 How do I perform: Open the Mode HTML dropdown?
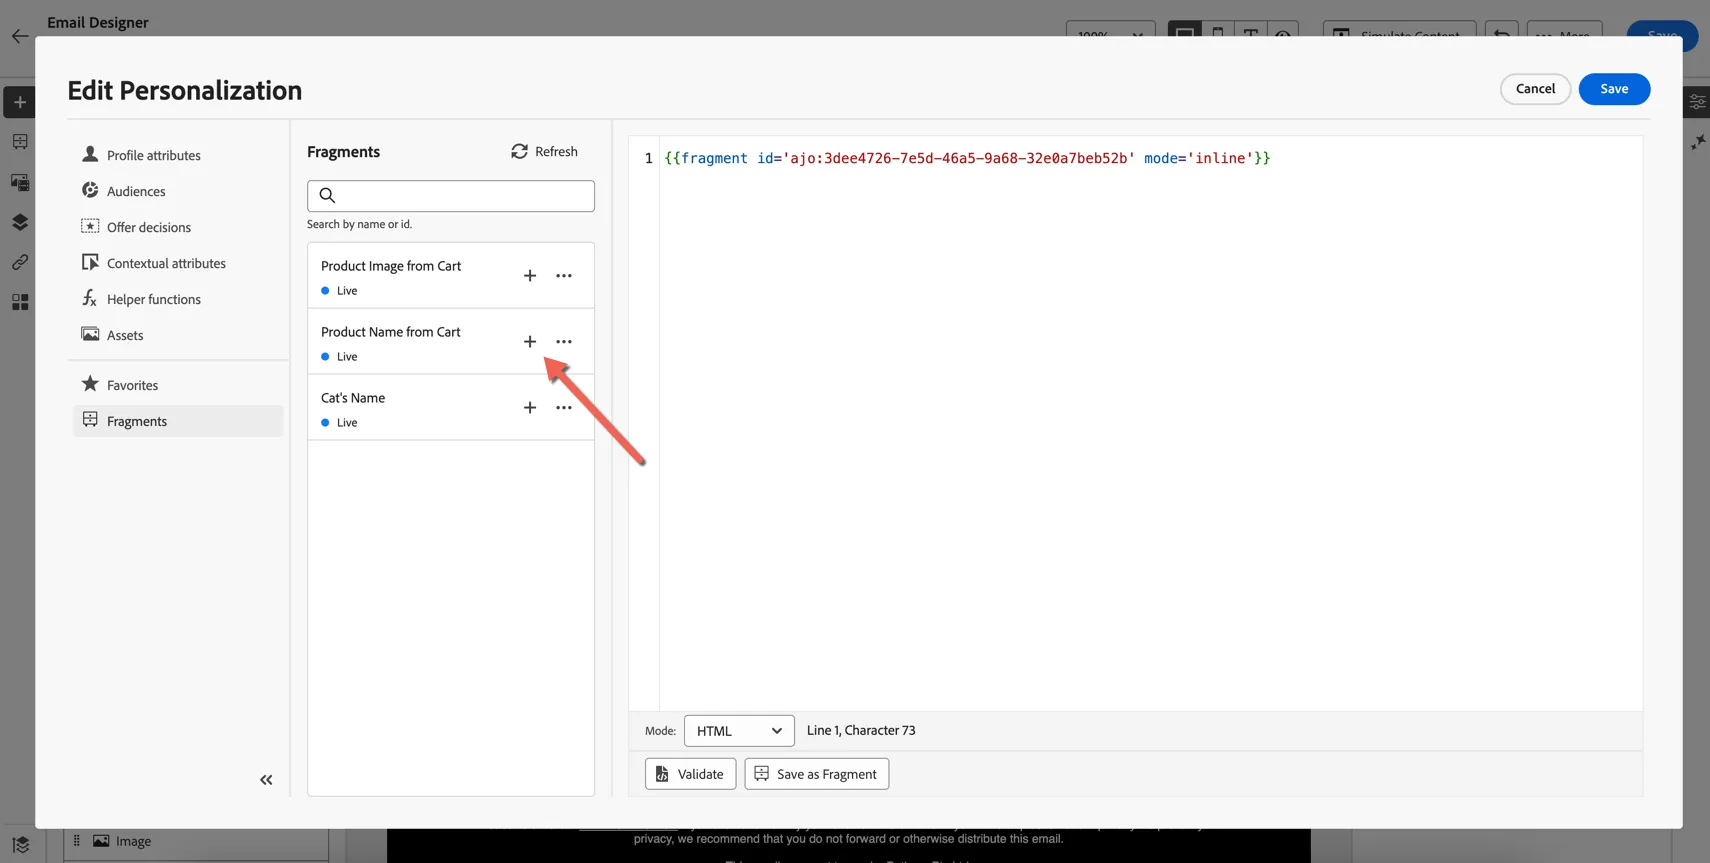coord(739,731)
